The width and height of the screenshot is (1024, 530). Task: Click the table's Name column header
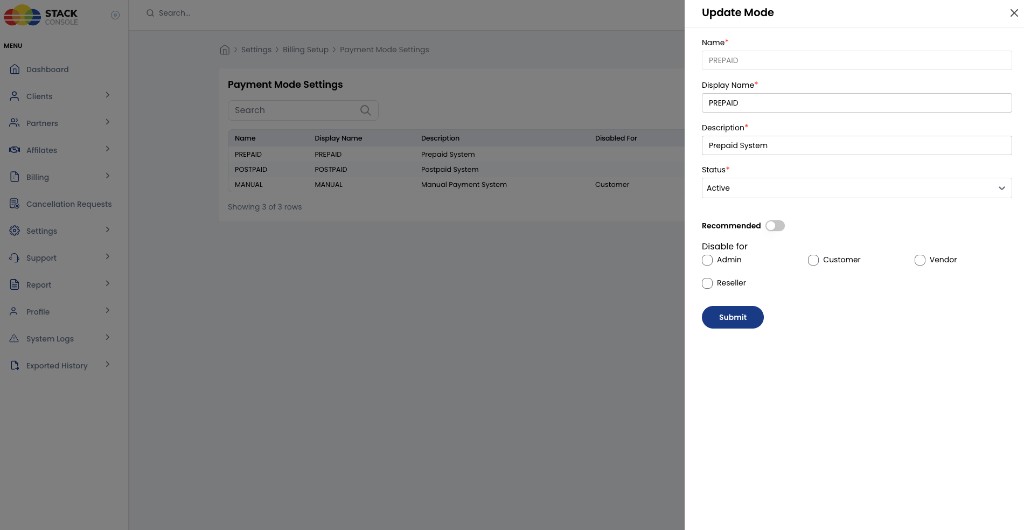point(245,138)
